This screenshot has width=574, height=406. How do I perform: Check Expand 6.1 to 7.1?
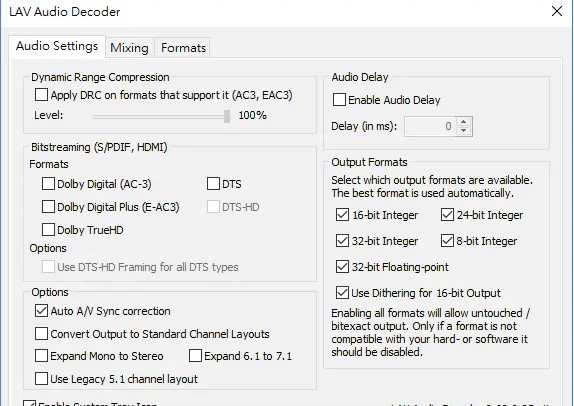195,356
